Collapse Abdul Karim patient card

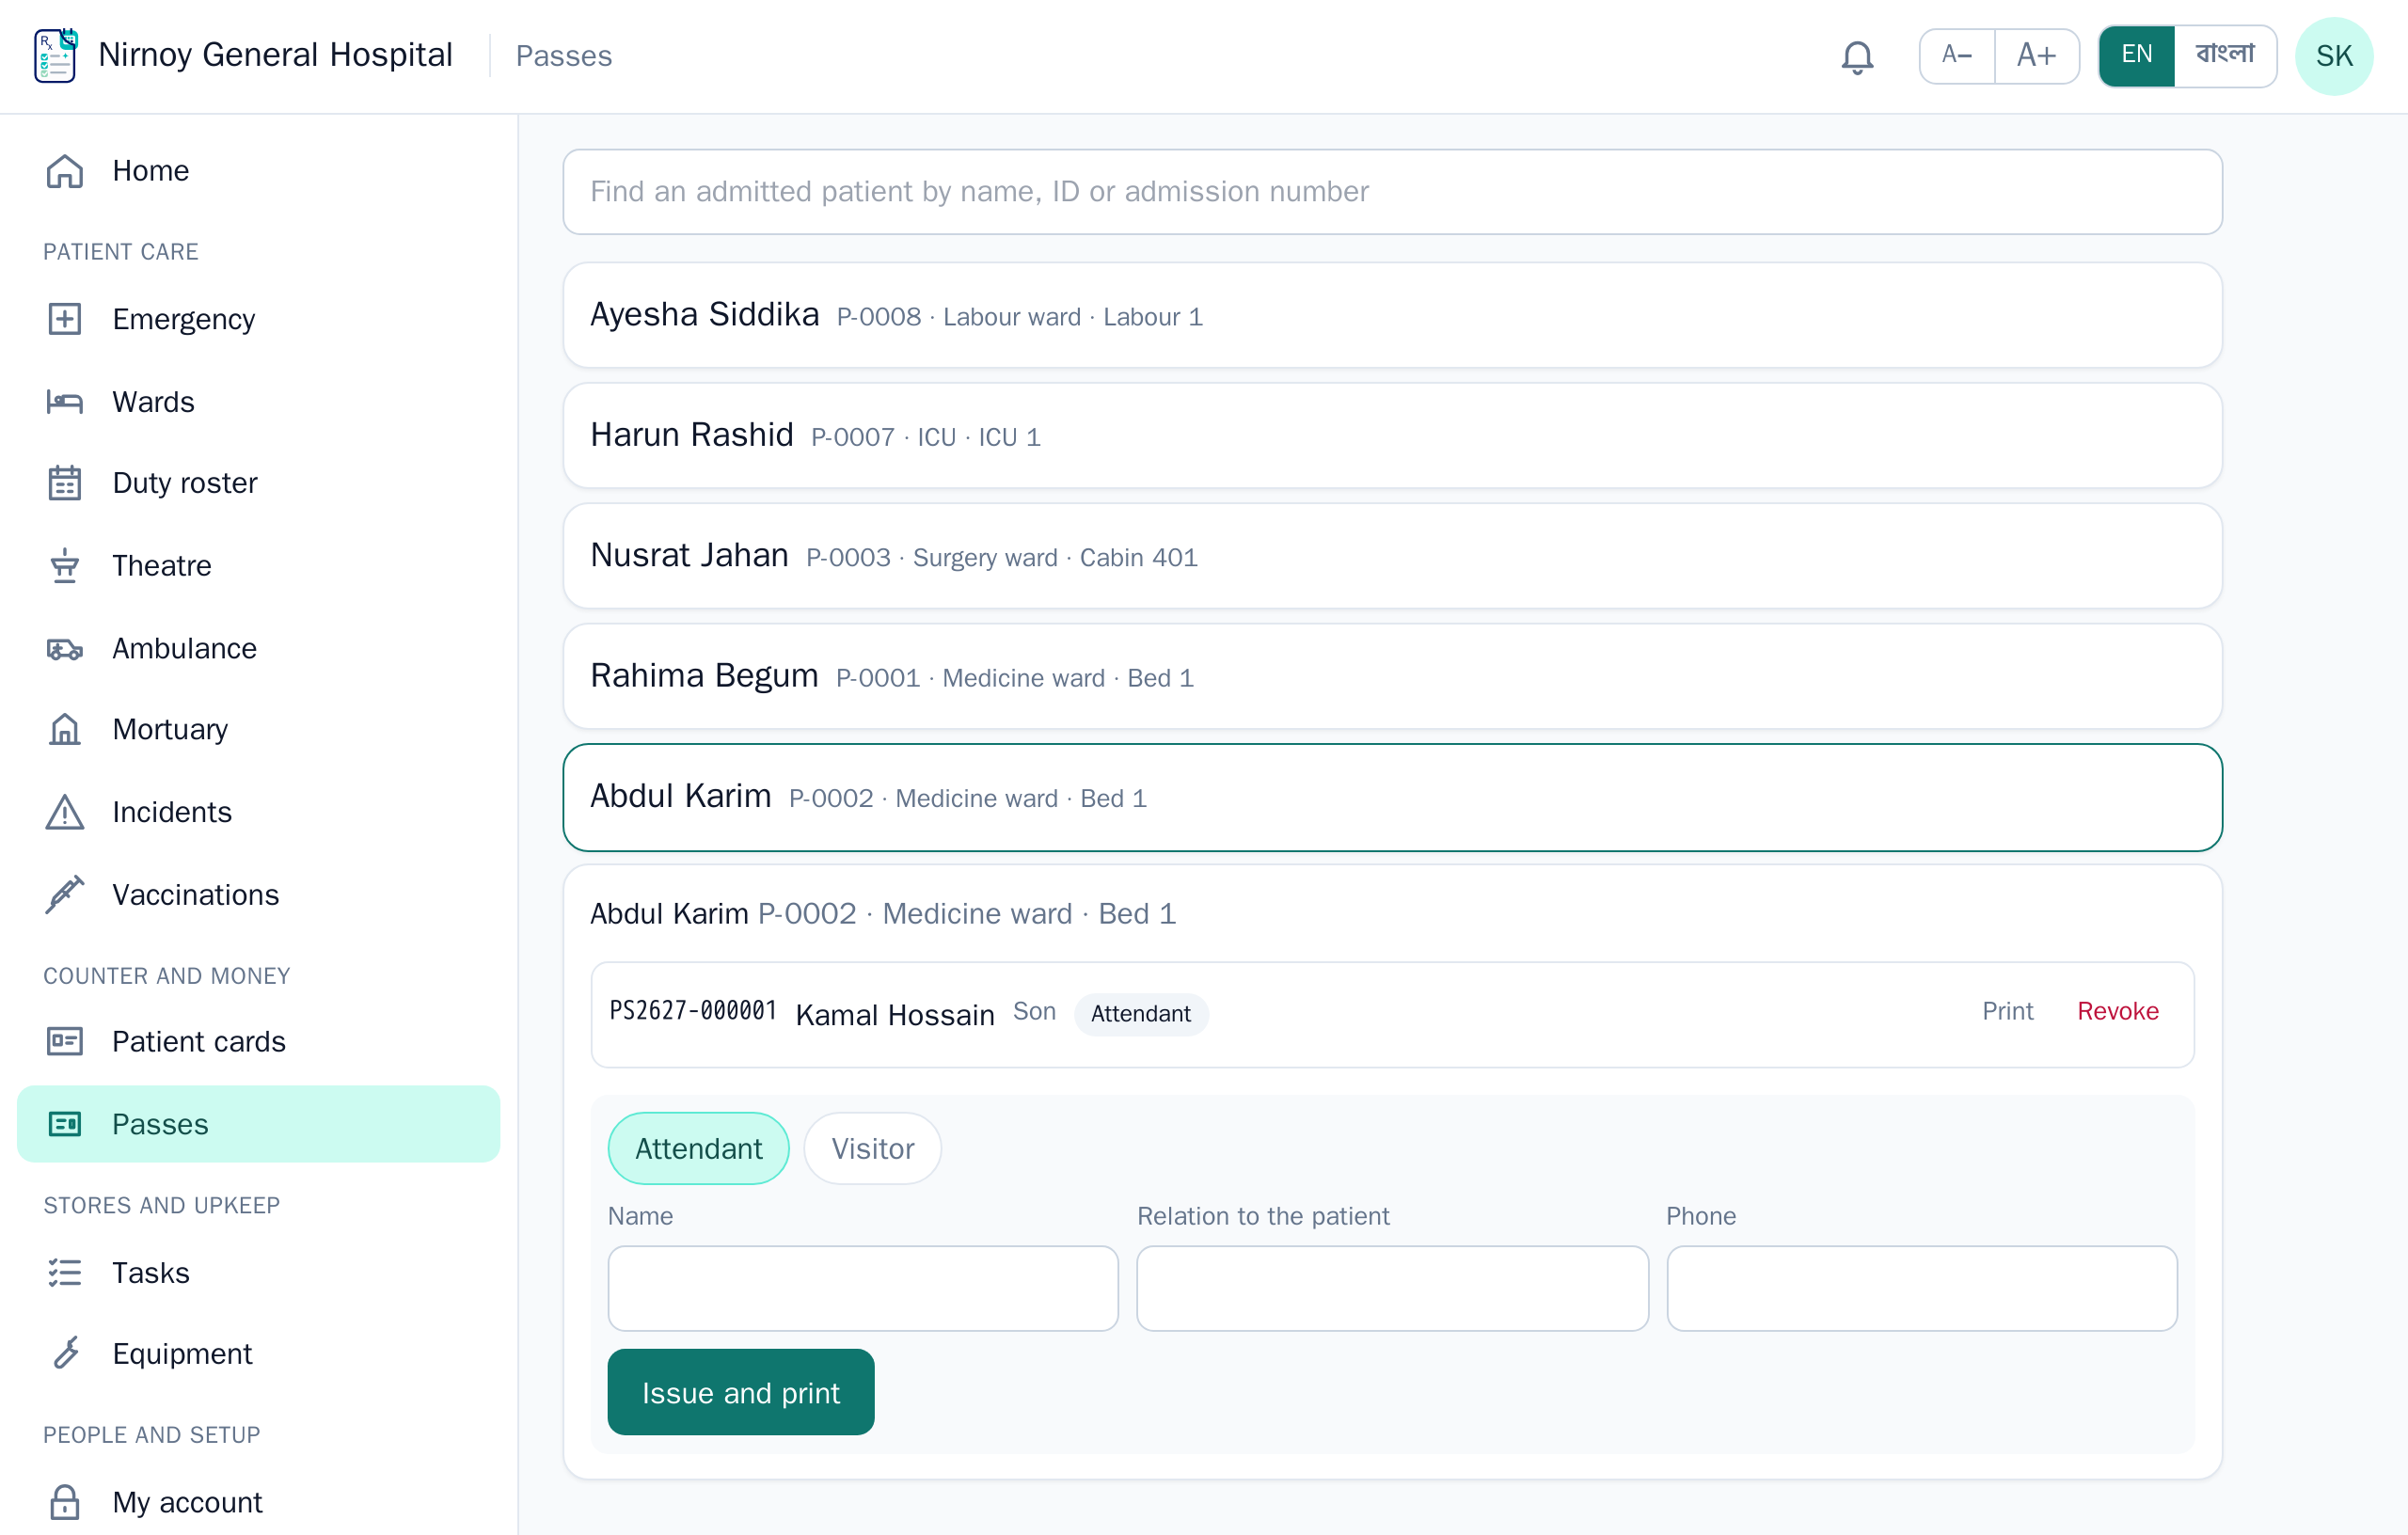[x=1392, y=797]
